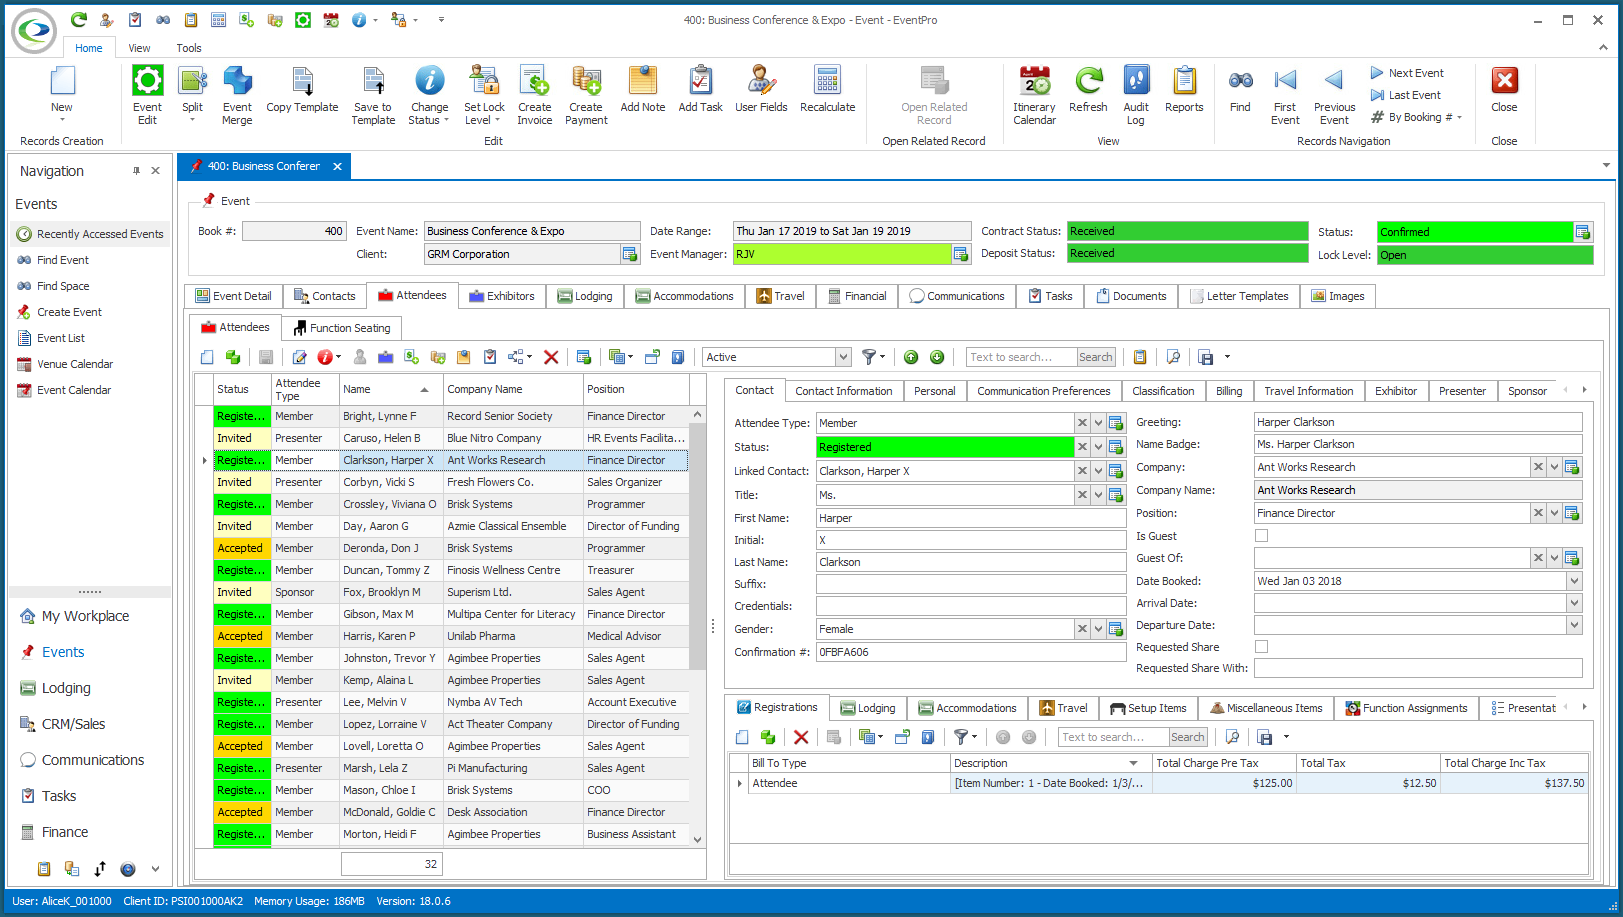The width and height of the screenshot is (1623, 917).
Task: Expand the Title Ms. dropdown
Action: pos(1098,495)
